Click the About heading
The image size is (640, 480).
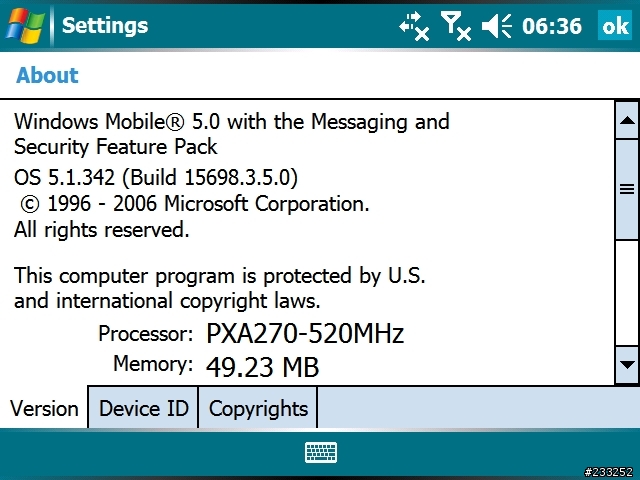pyautogui.click(x=47, y=75)
